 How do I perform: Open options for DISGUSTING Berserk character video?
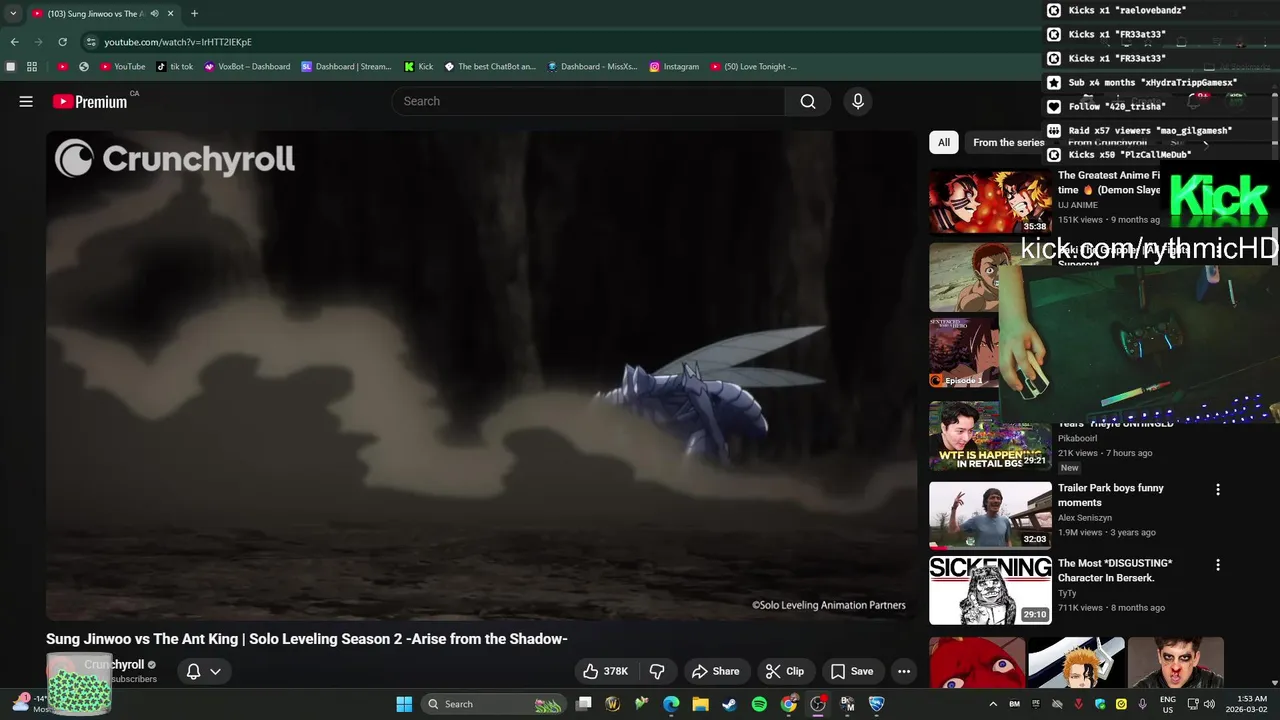coord(1217,565)
